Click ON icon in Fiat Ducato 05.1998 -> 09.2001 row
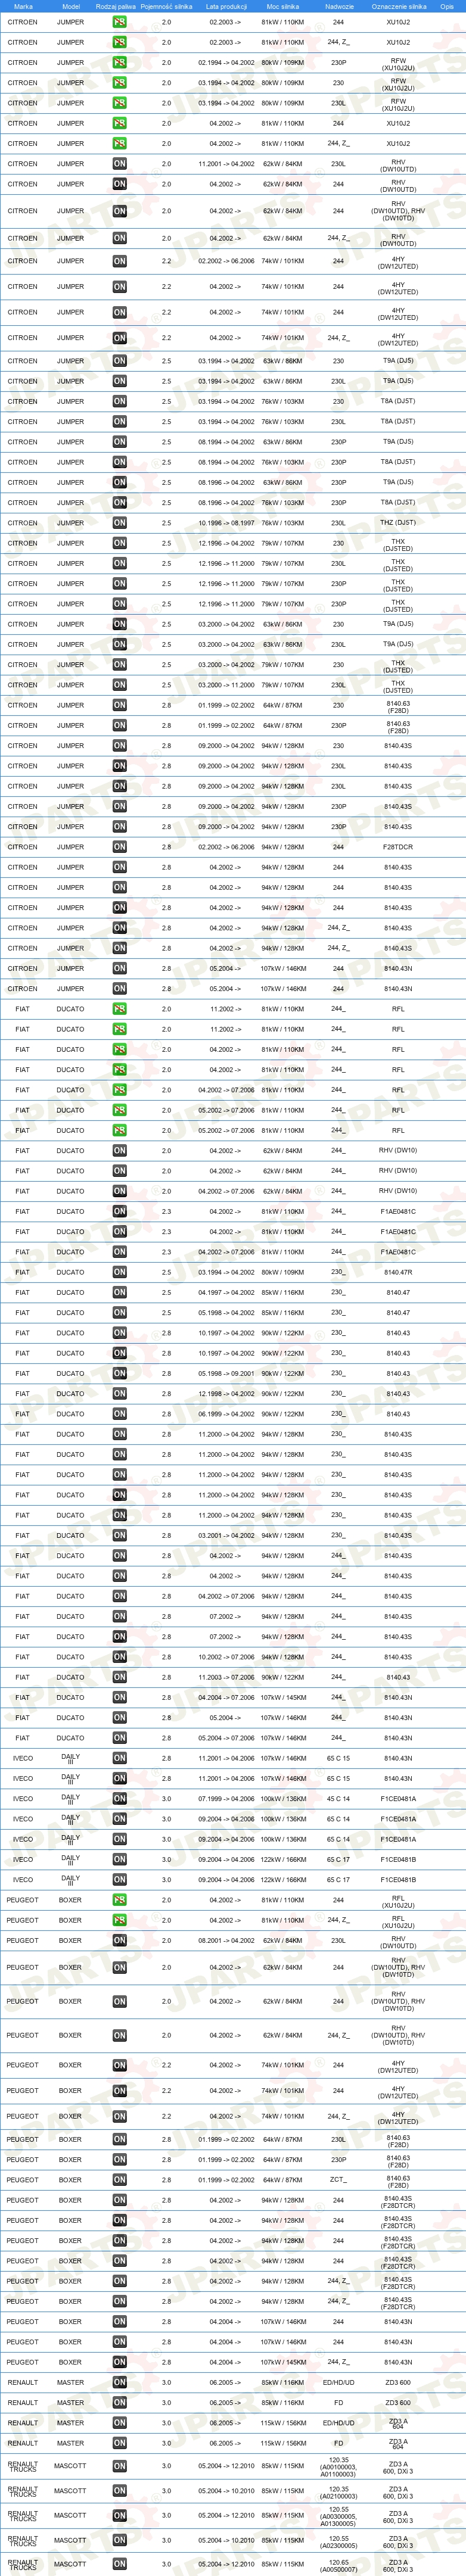 click(119, 1373)
